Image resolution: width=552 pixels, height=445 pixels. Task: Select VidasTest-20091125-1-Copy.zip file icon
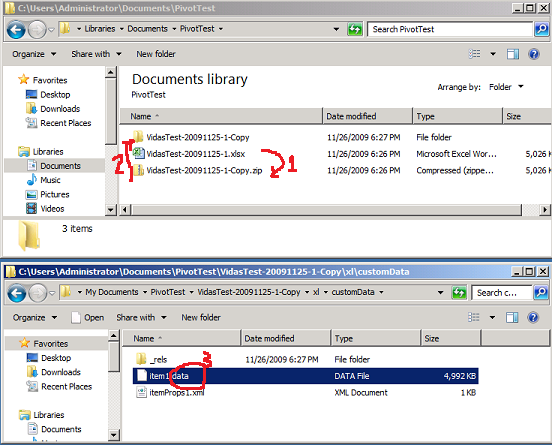tap(138, 170)
